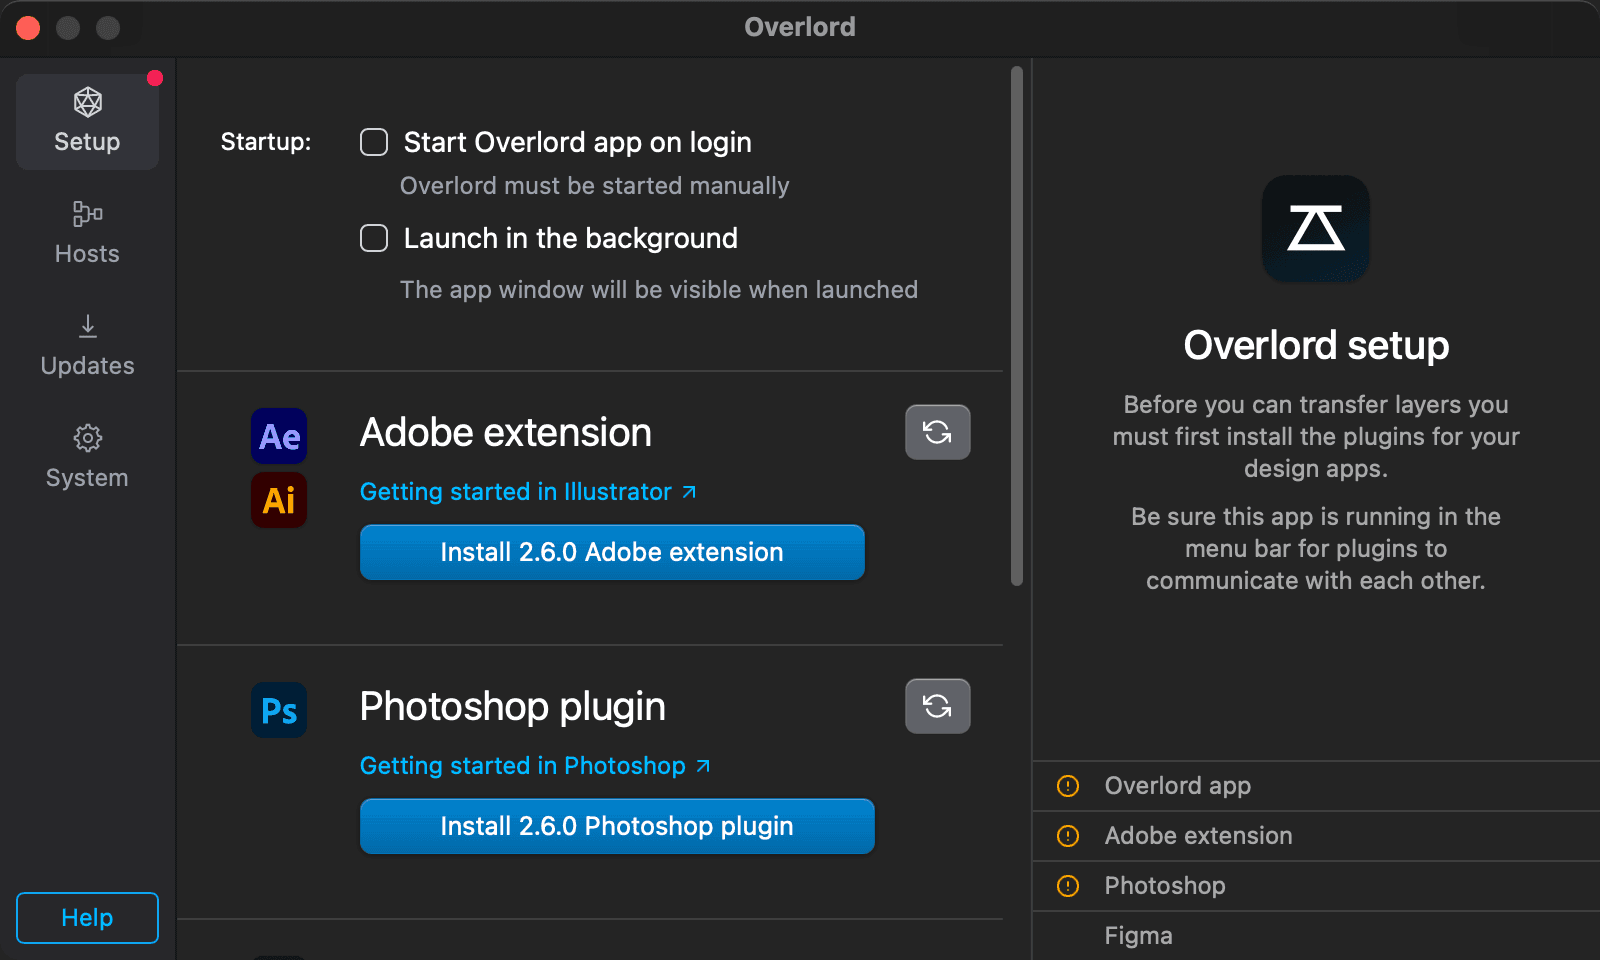Install 2.6.0 Photoshop plugin
The width and height of the screenshot is (1600, 960).
(x=617, y=826)
